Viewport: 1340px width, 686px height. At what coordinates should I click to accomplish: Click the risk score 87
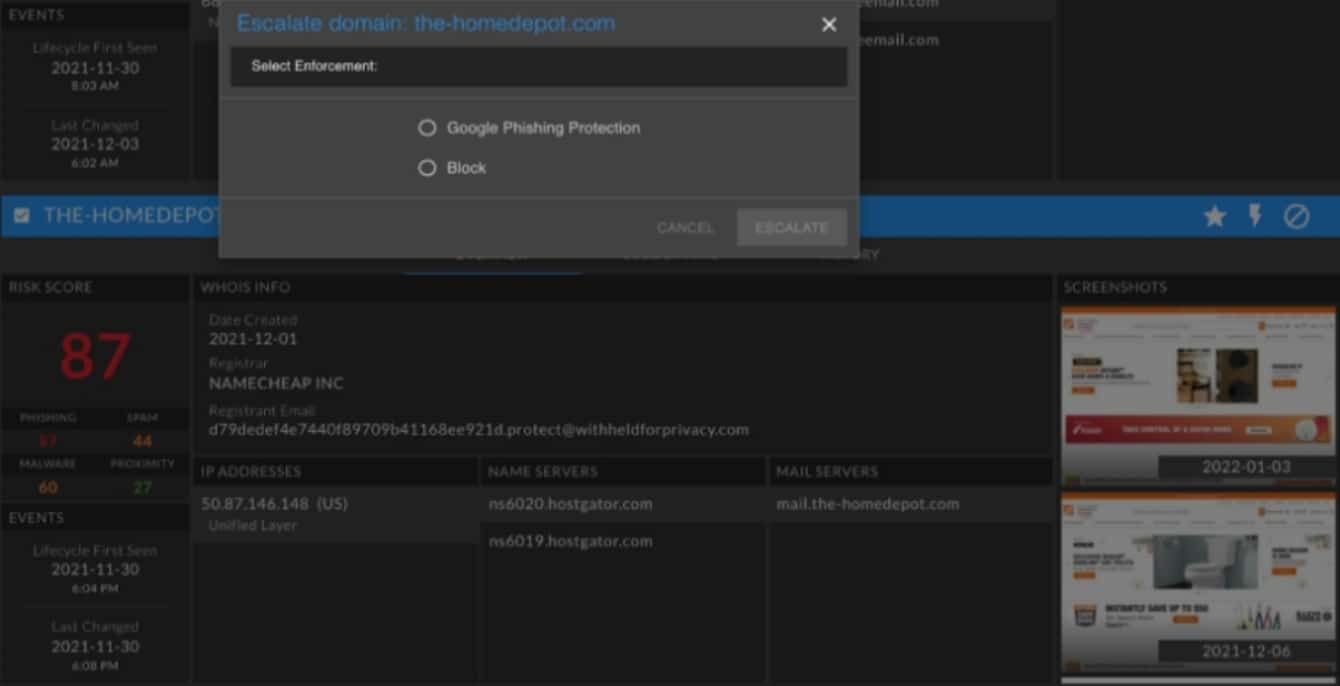click(x=95, y=357)
